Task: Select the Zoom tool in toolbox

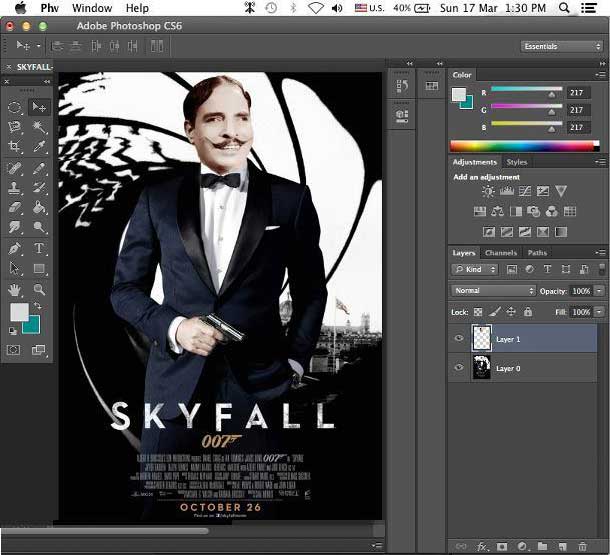Action: (x=39, y=289)
